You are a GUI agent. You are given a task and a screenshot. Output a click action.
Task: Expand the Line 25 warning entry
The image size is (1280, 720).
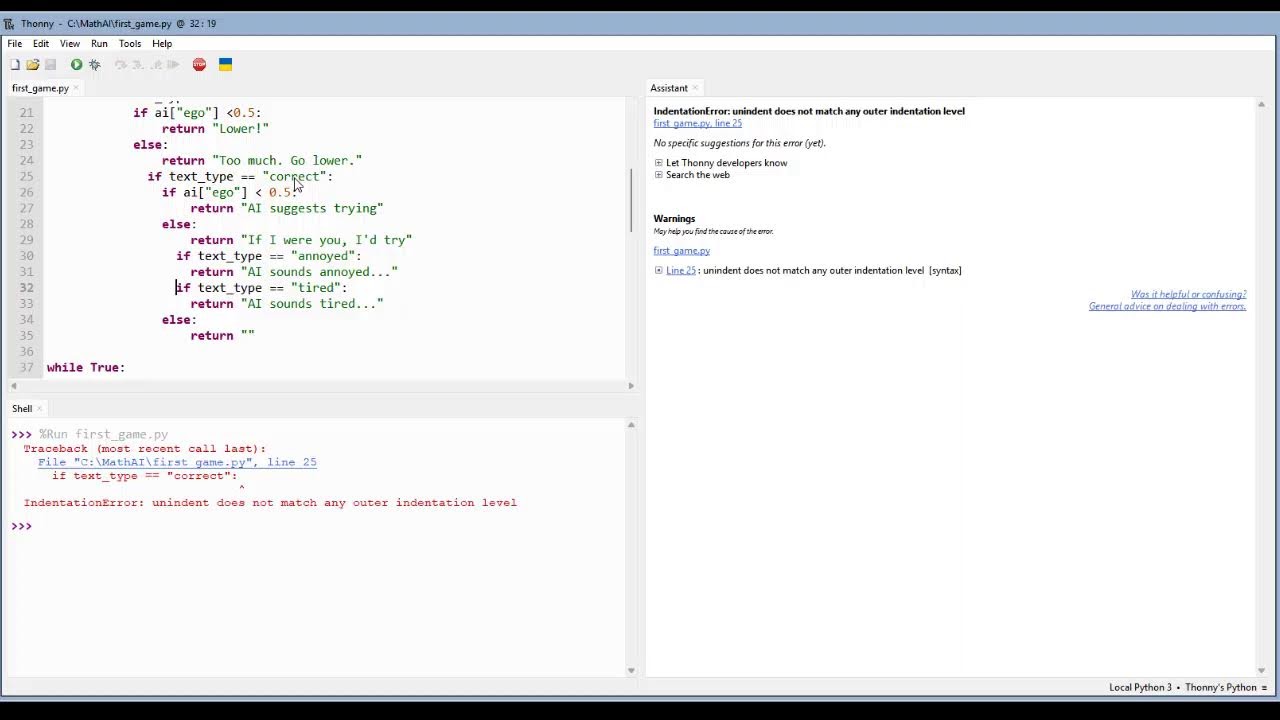pos(658,271)
